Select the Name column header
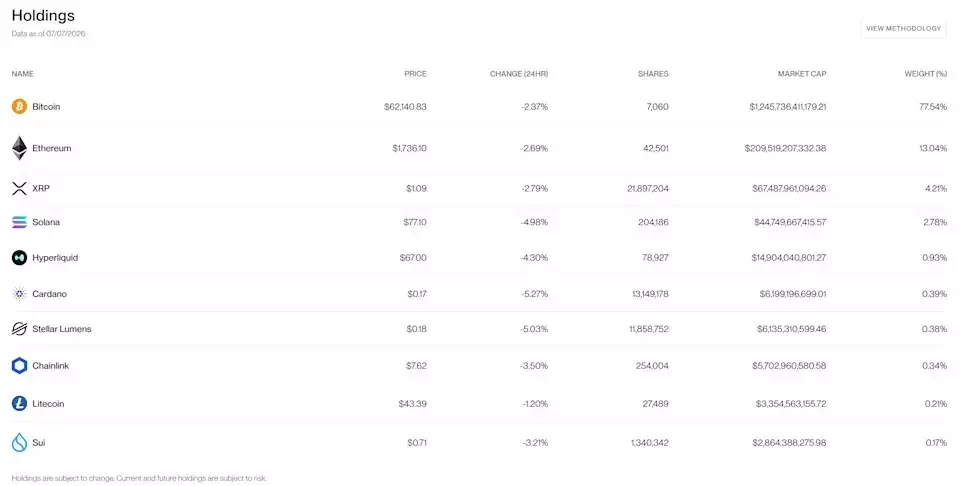This screenshot has height=486, width=960. tap(23, 73)
